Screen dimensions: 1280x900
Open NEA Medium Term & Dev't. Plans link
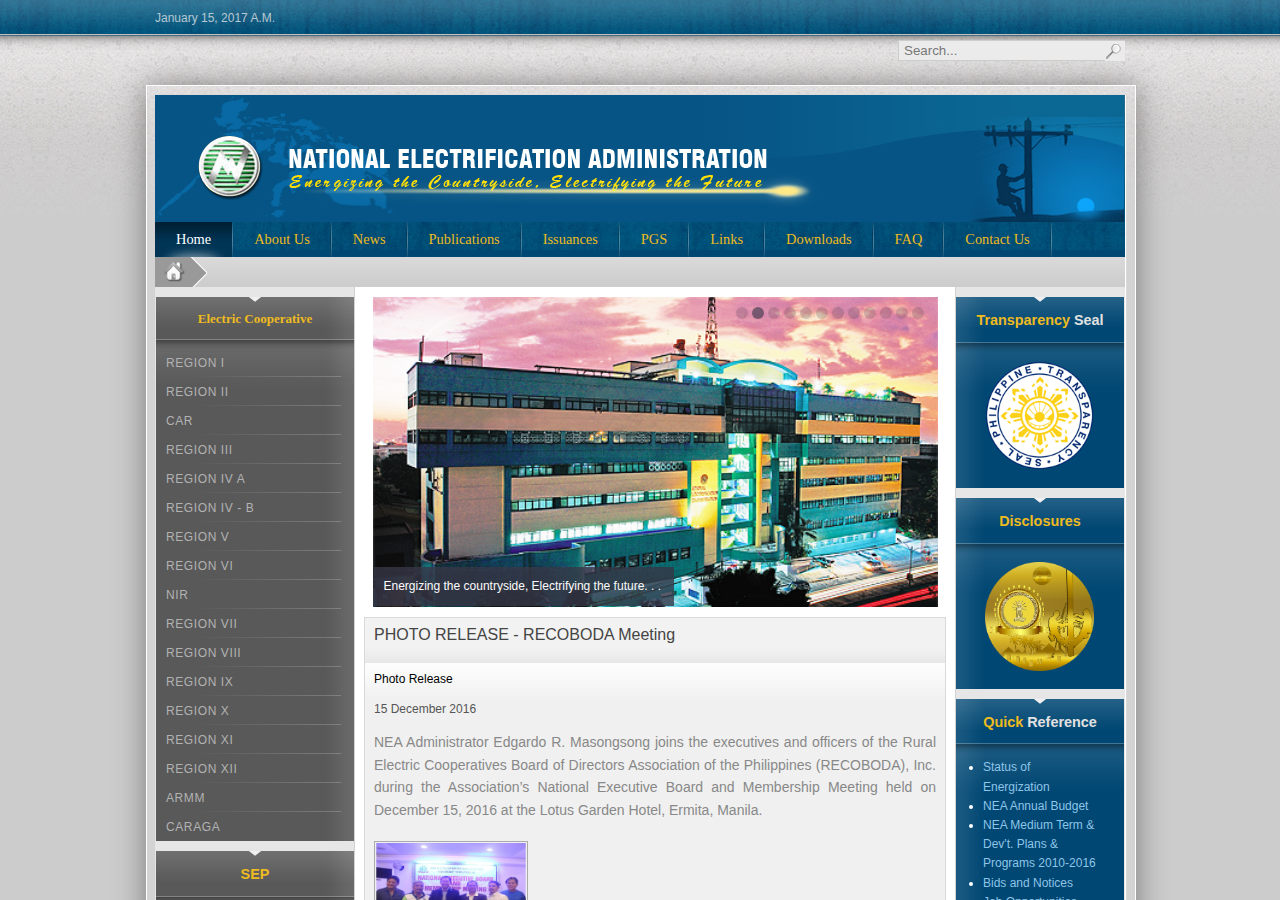(1039, 844)
